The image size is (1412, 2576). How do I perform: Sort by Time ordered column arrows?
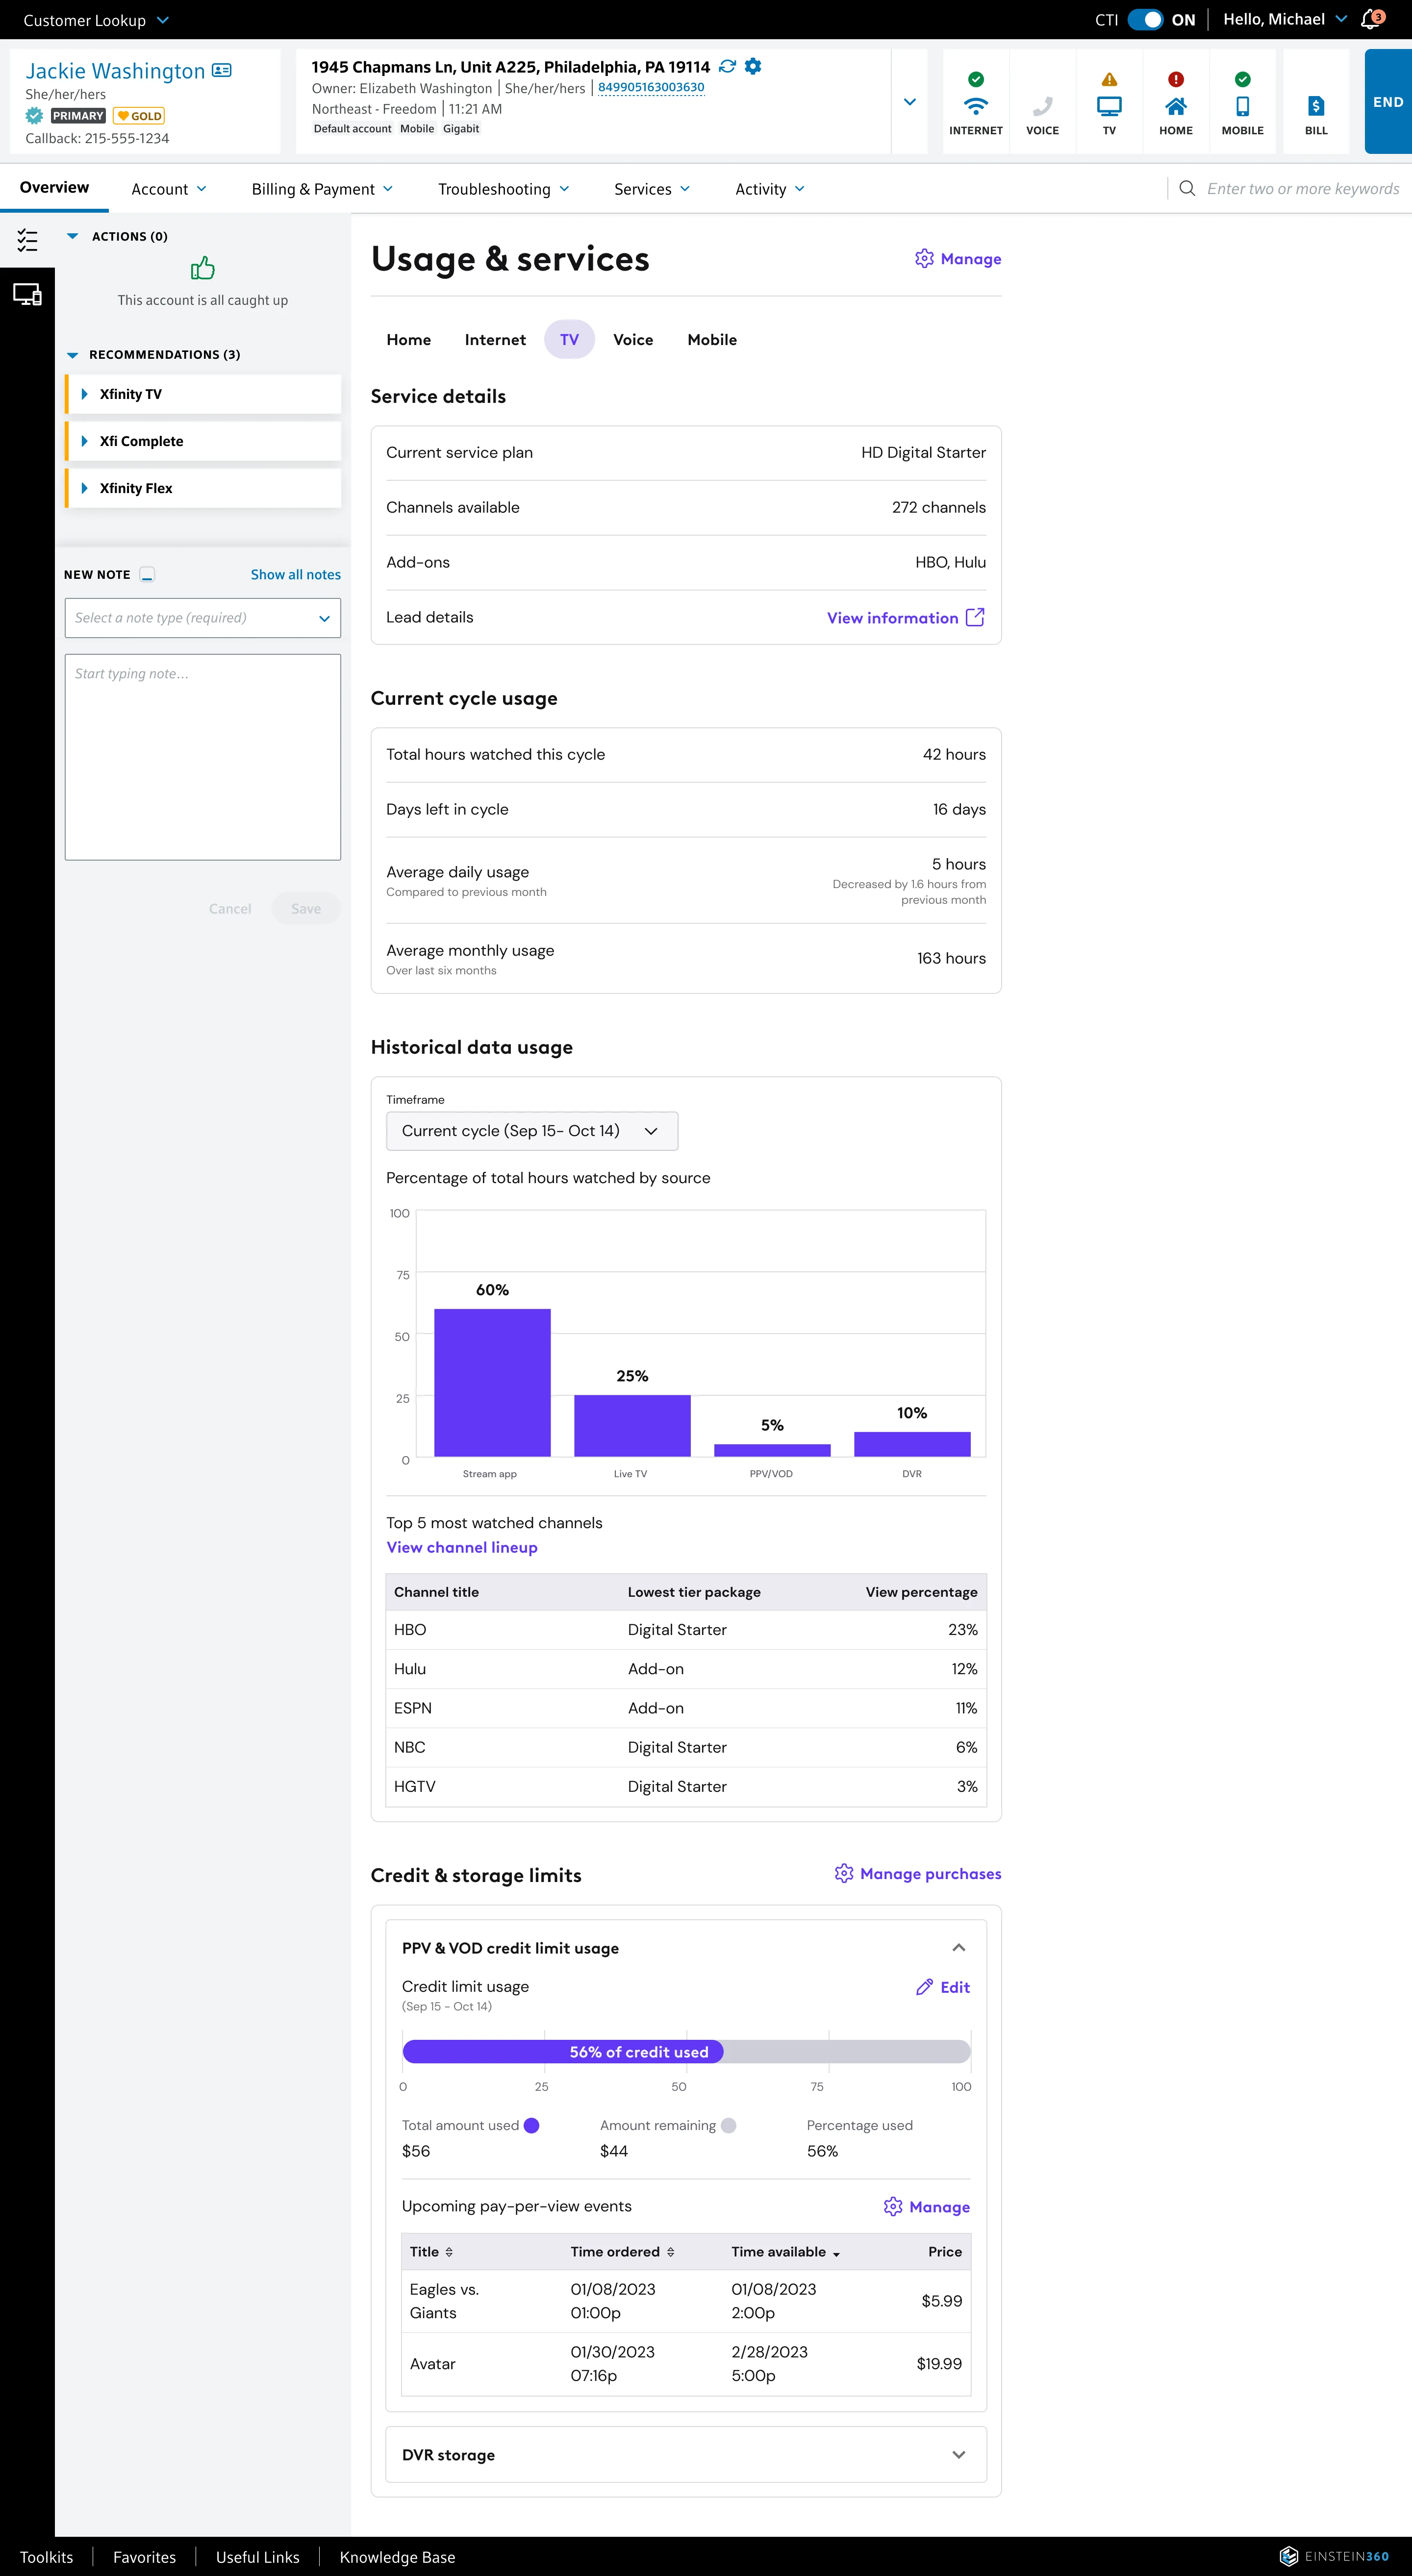pos(670,2251)
